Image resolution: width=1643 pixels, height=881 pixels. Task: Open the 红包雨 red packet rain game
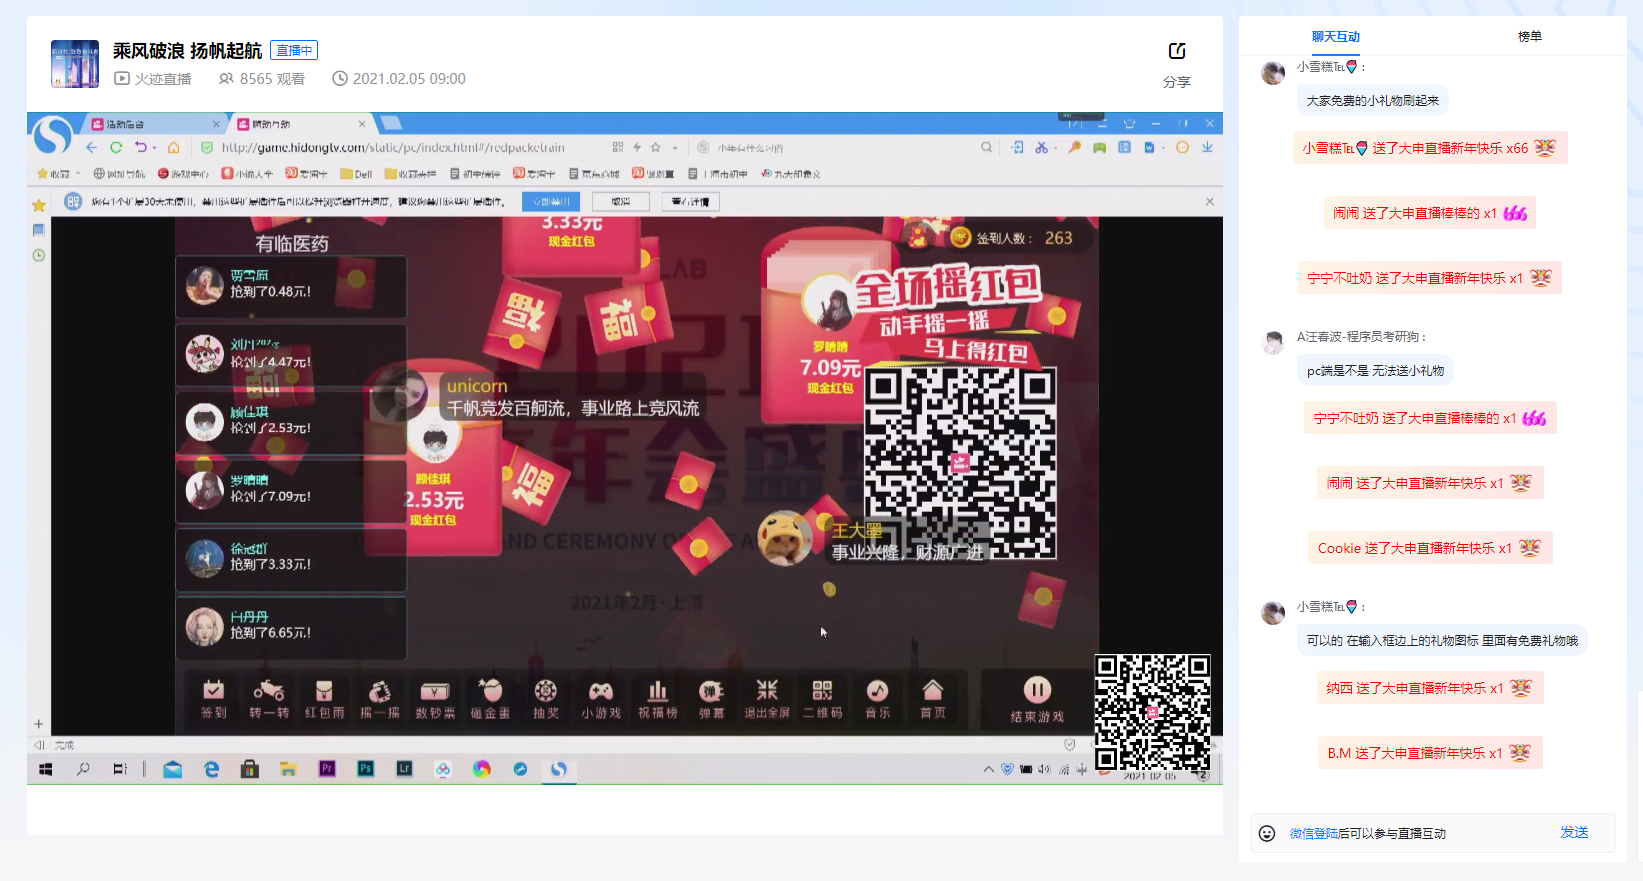click(324, 699)
